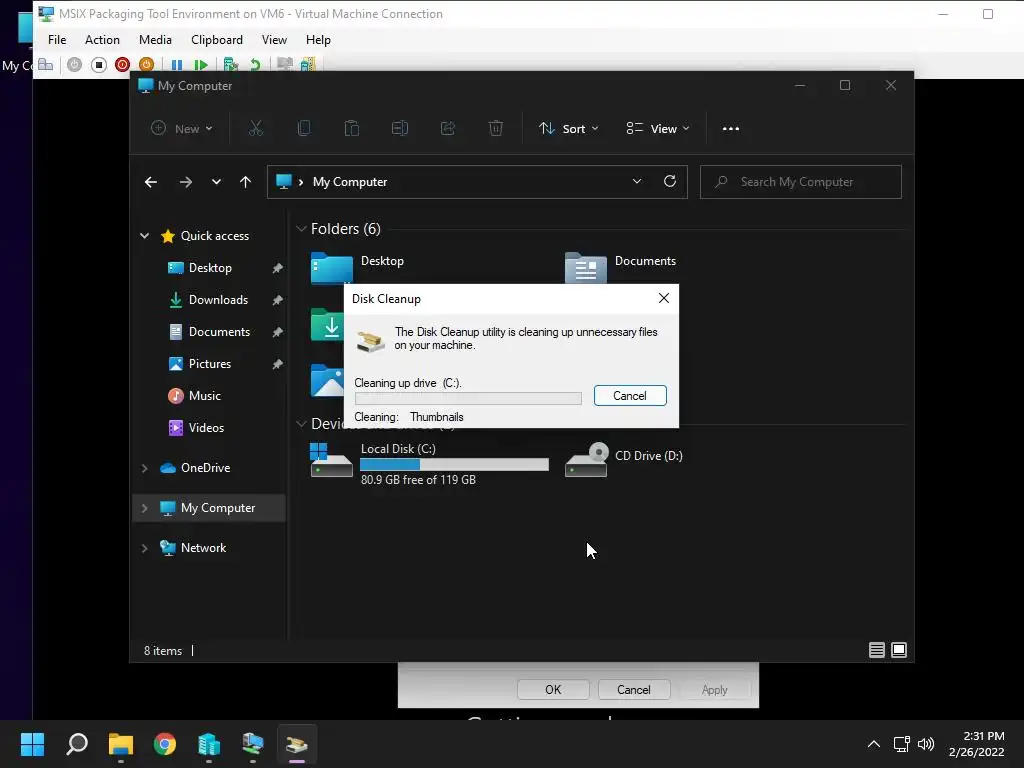The width and height of the screenshot is (1024, 768).
Task: Open the Media menu
Action: pos(155,40)
